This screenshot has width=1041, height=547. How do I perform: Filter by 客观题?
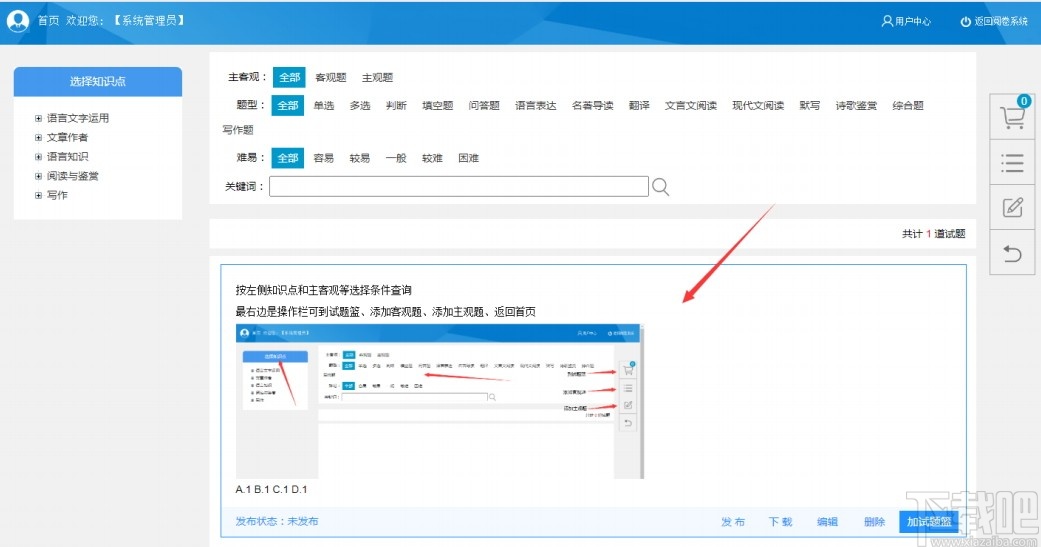[331, 78]
